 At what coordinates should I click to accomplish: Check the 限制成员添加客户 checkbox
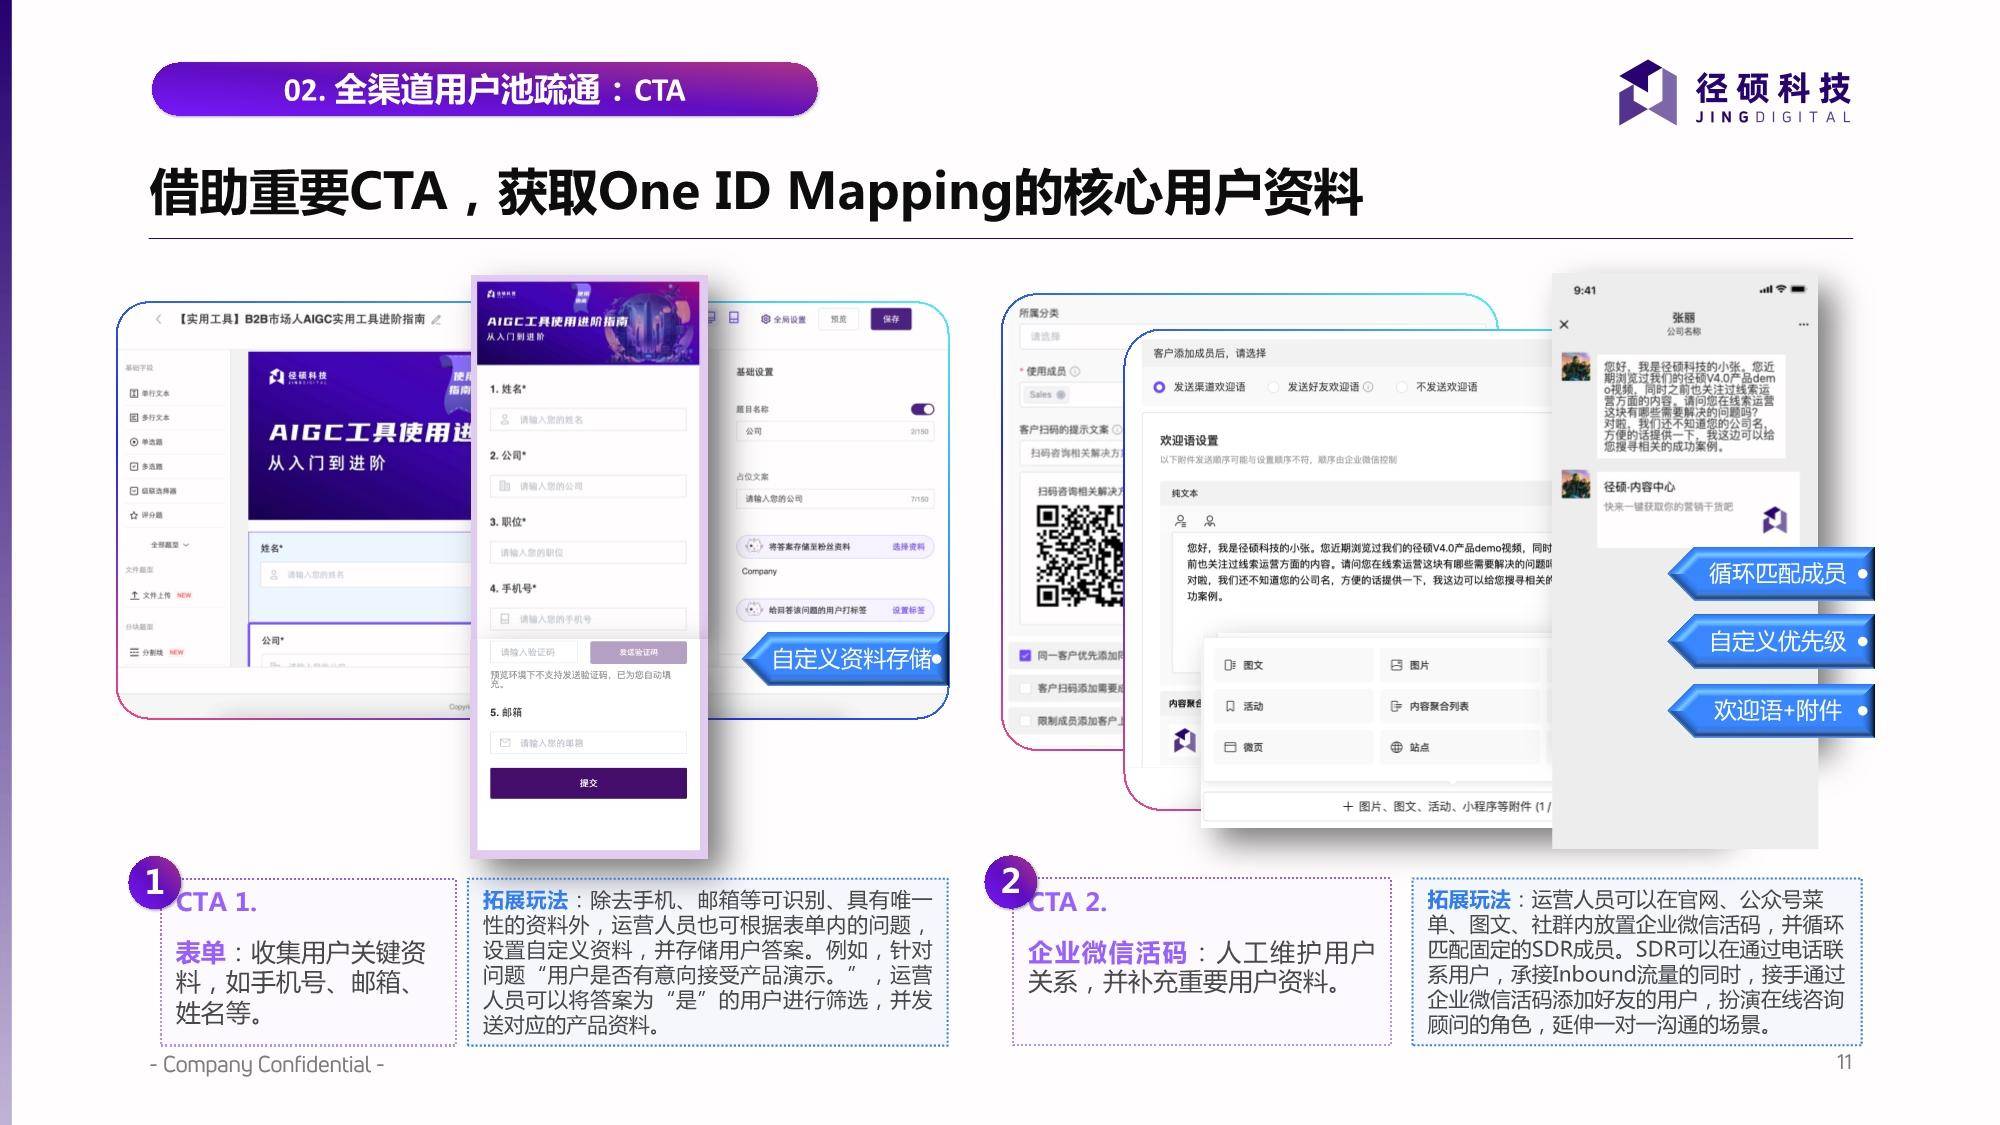(1025, 720)
